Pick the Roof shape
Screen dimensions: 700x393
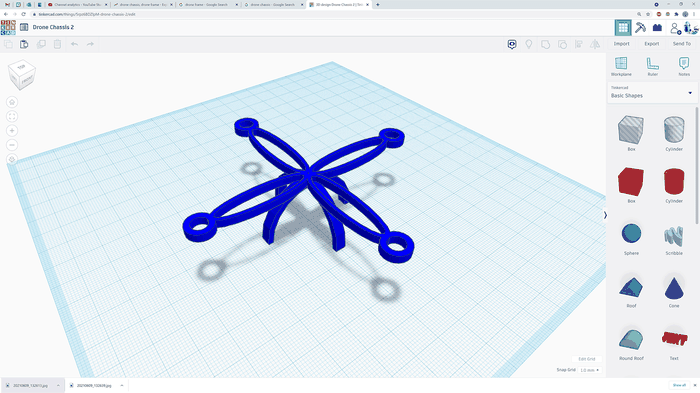tap(631, 291)
